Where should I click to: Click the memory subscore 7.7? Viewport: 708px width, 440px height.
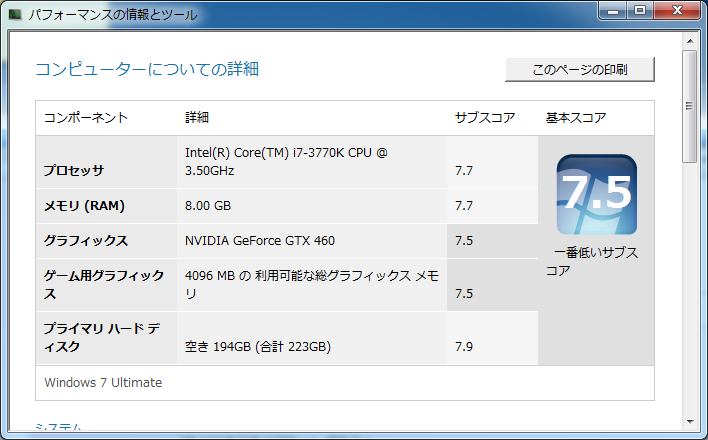(x=464, y=206)
